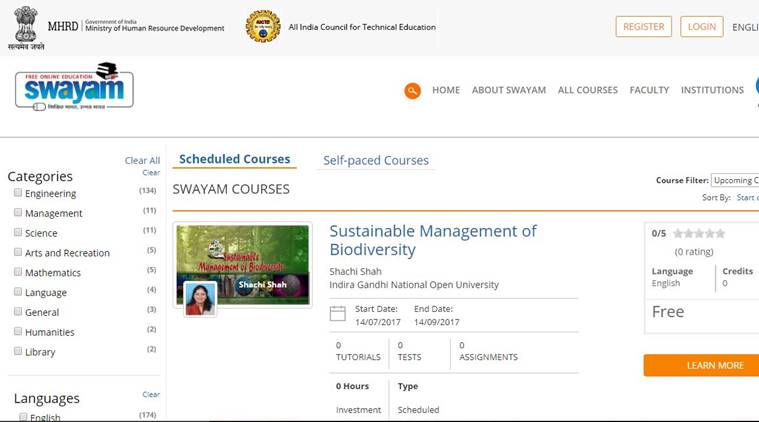Open the Sort By Start date option
This screenshot has width=759, height=422.
coord(747,198)
